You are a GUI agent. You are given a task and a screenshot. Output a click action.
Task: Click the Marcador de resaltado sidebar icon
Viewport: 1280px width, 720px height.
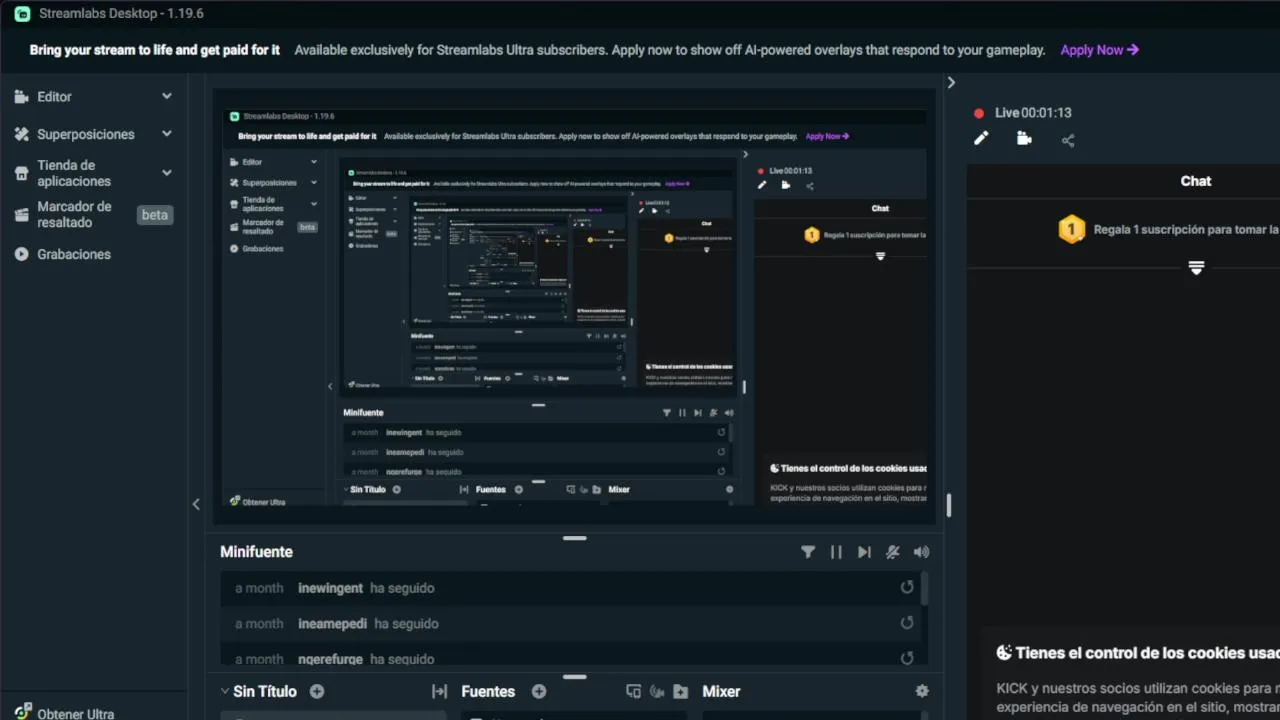click(x=21, y=214)
